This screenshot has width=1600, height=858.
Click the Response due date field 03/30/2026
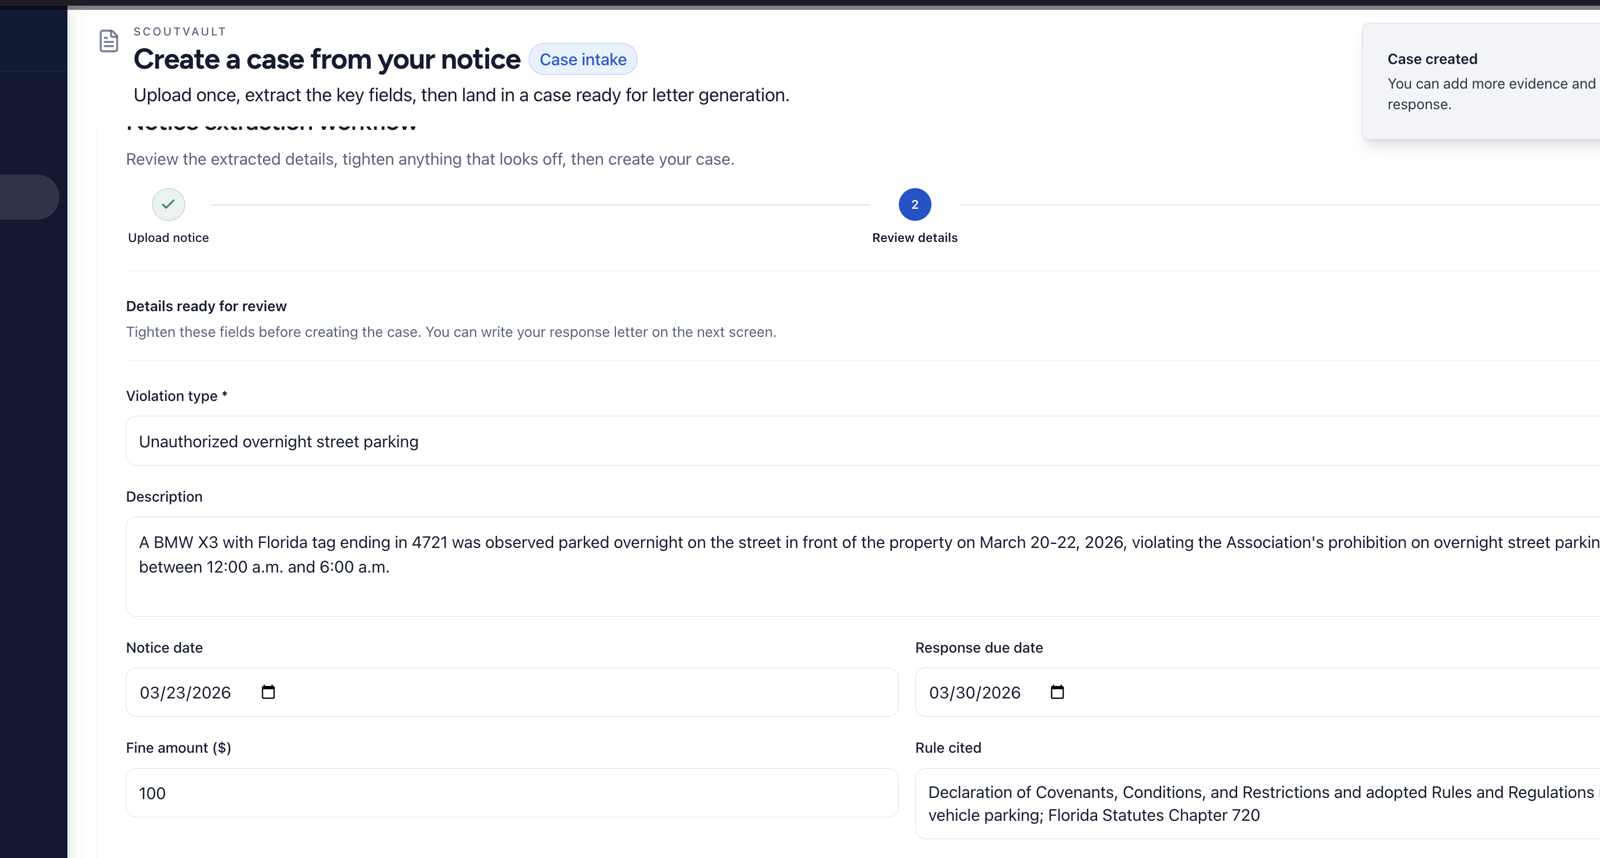pos(1257,692)
